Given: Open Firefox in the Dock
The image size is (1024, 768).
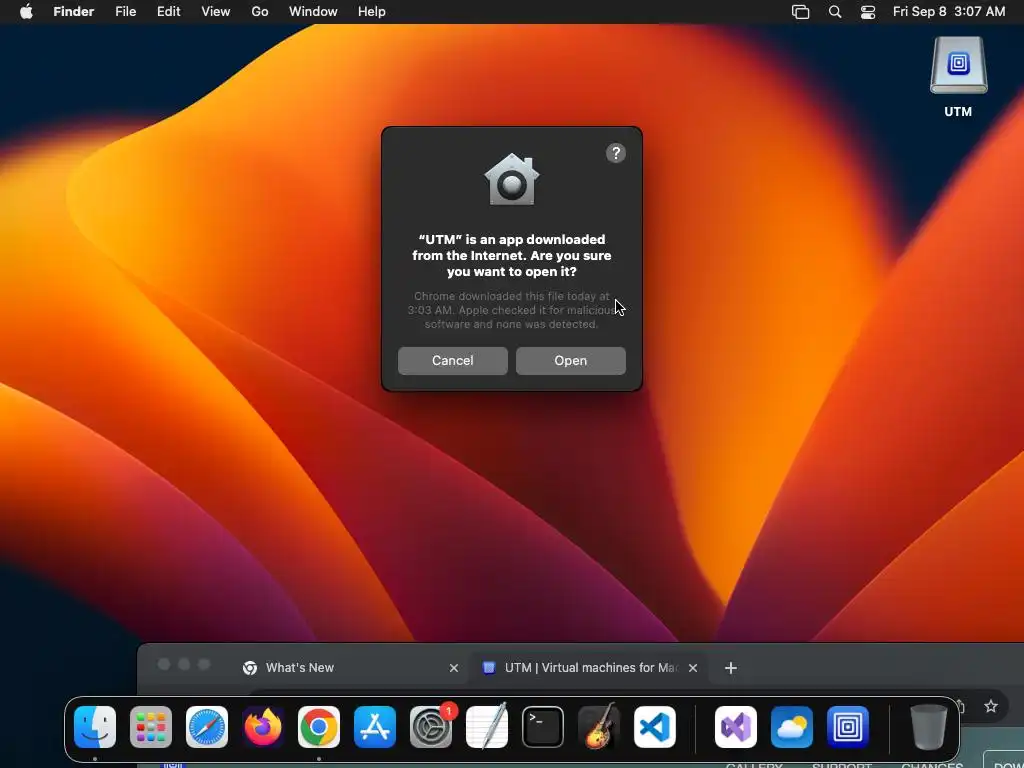Looking at the screenshot, I should (x=263, y=727).
